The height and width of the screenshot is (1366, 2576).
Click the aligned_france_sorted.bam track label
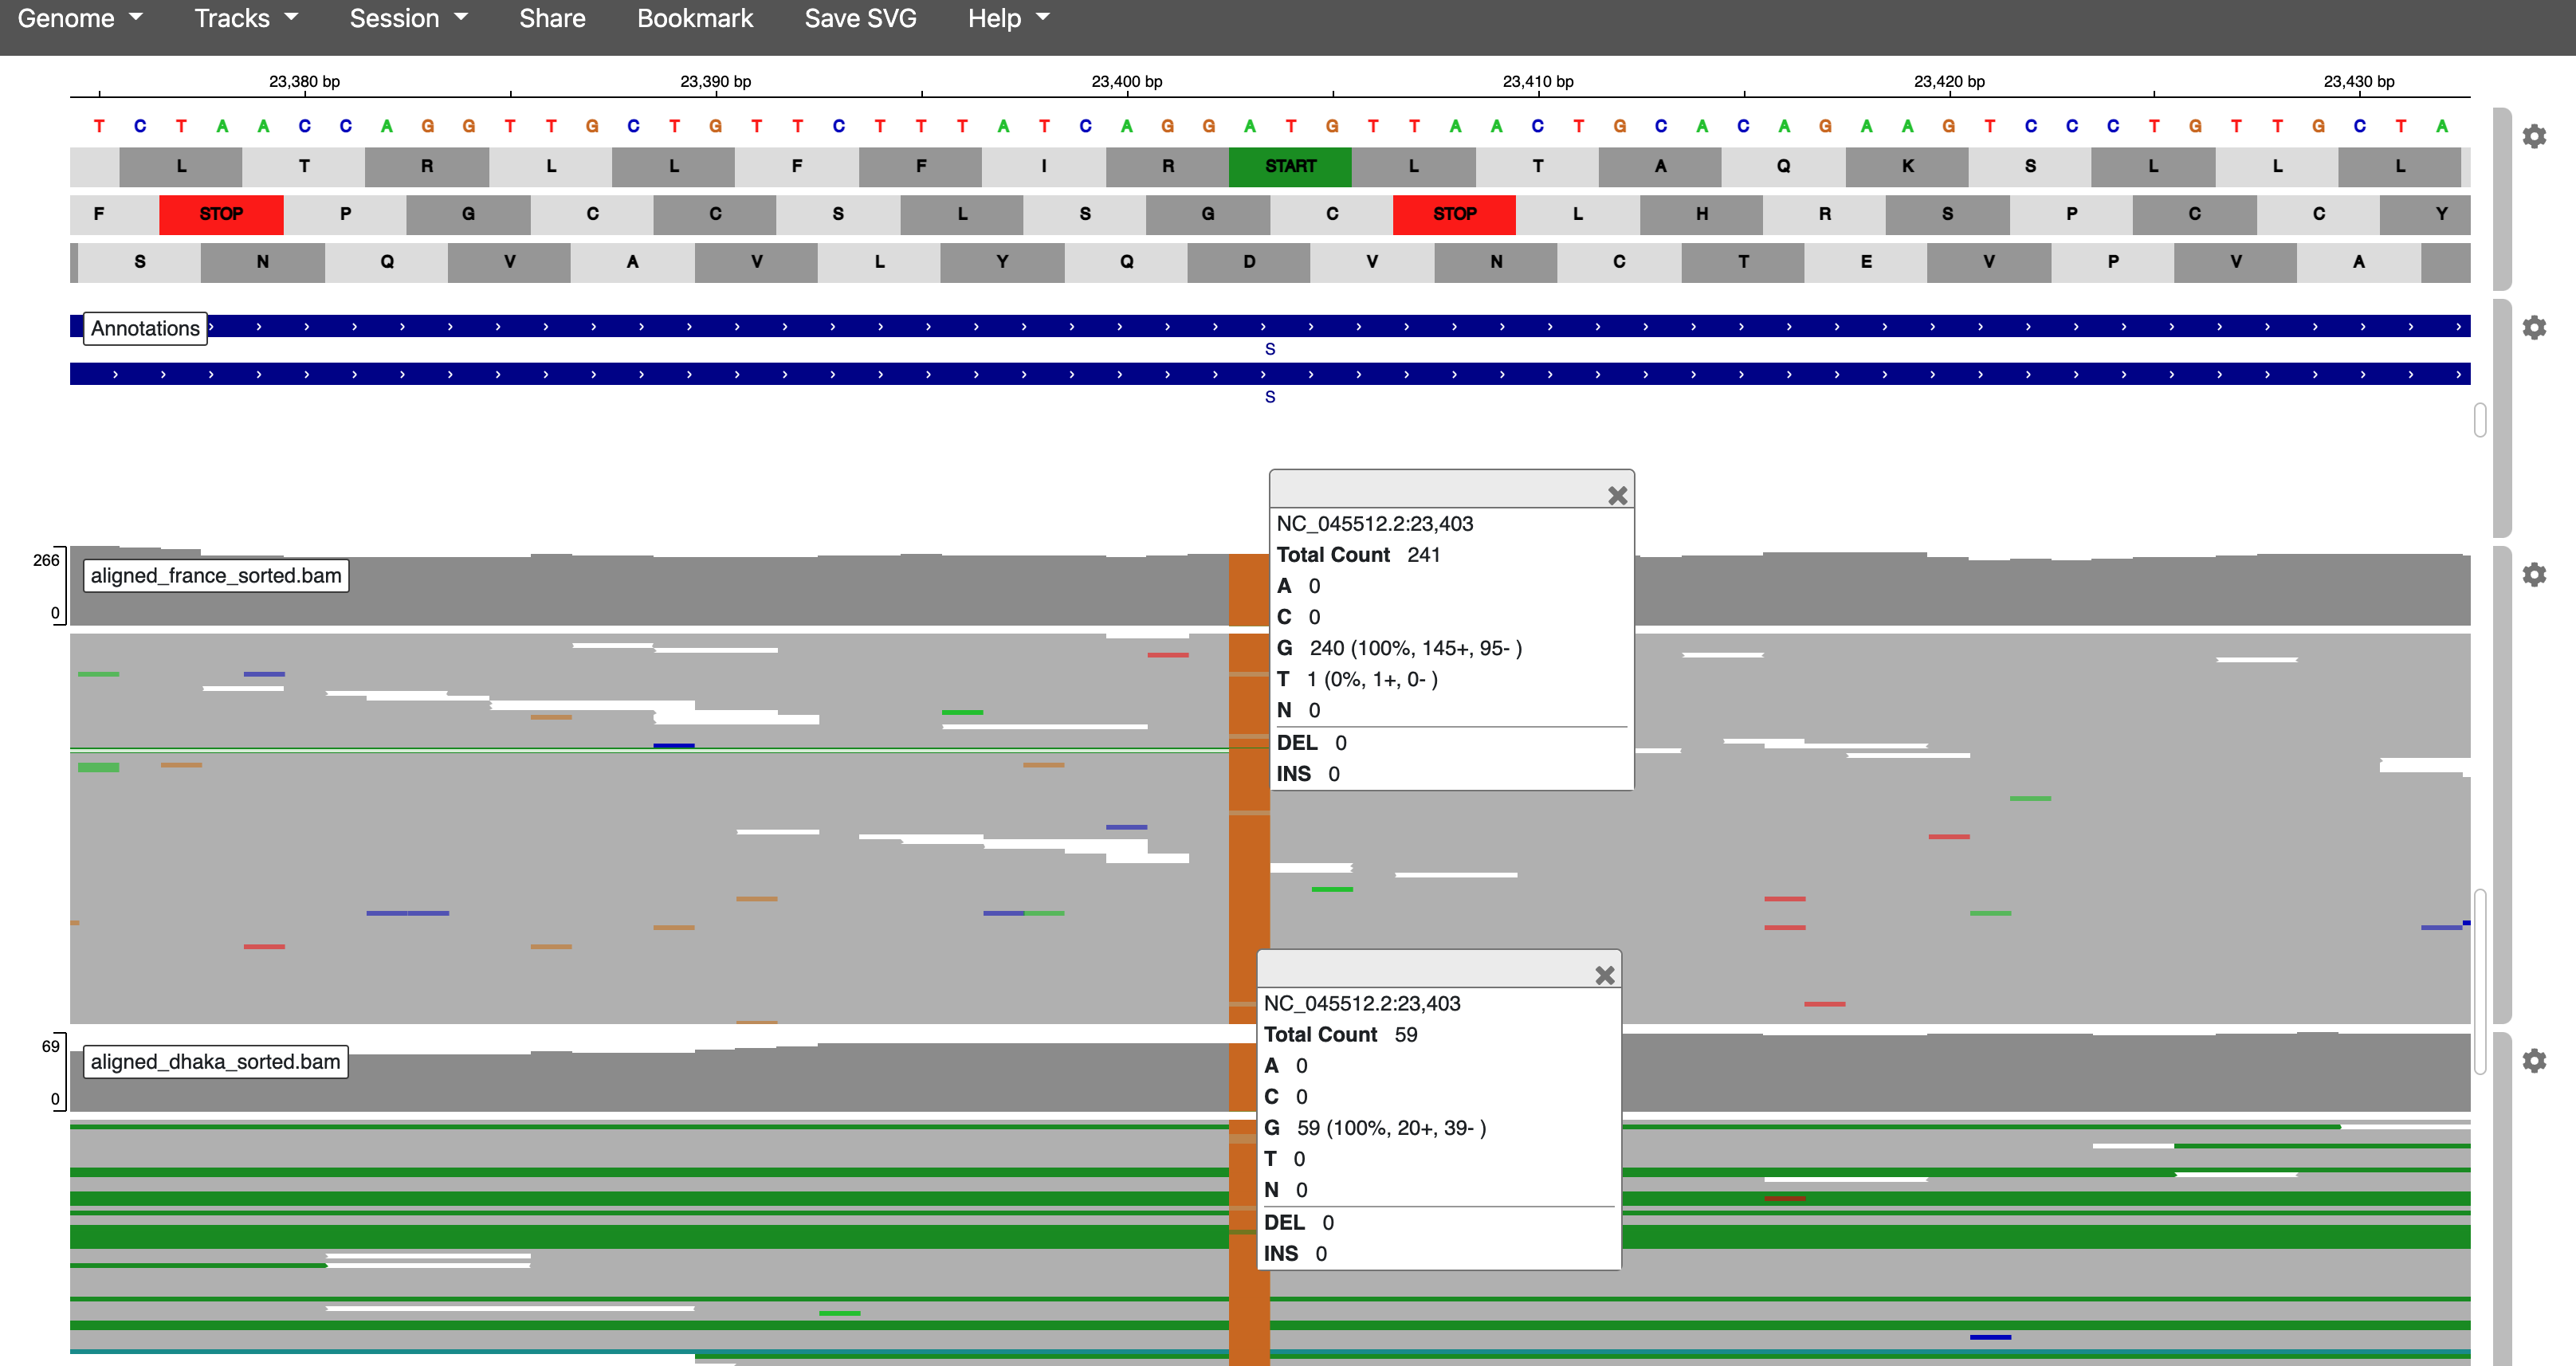click(x=216, y=575)
